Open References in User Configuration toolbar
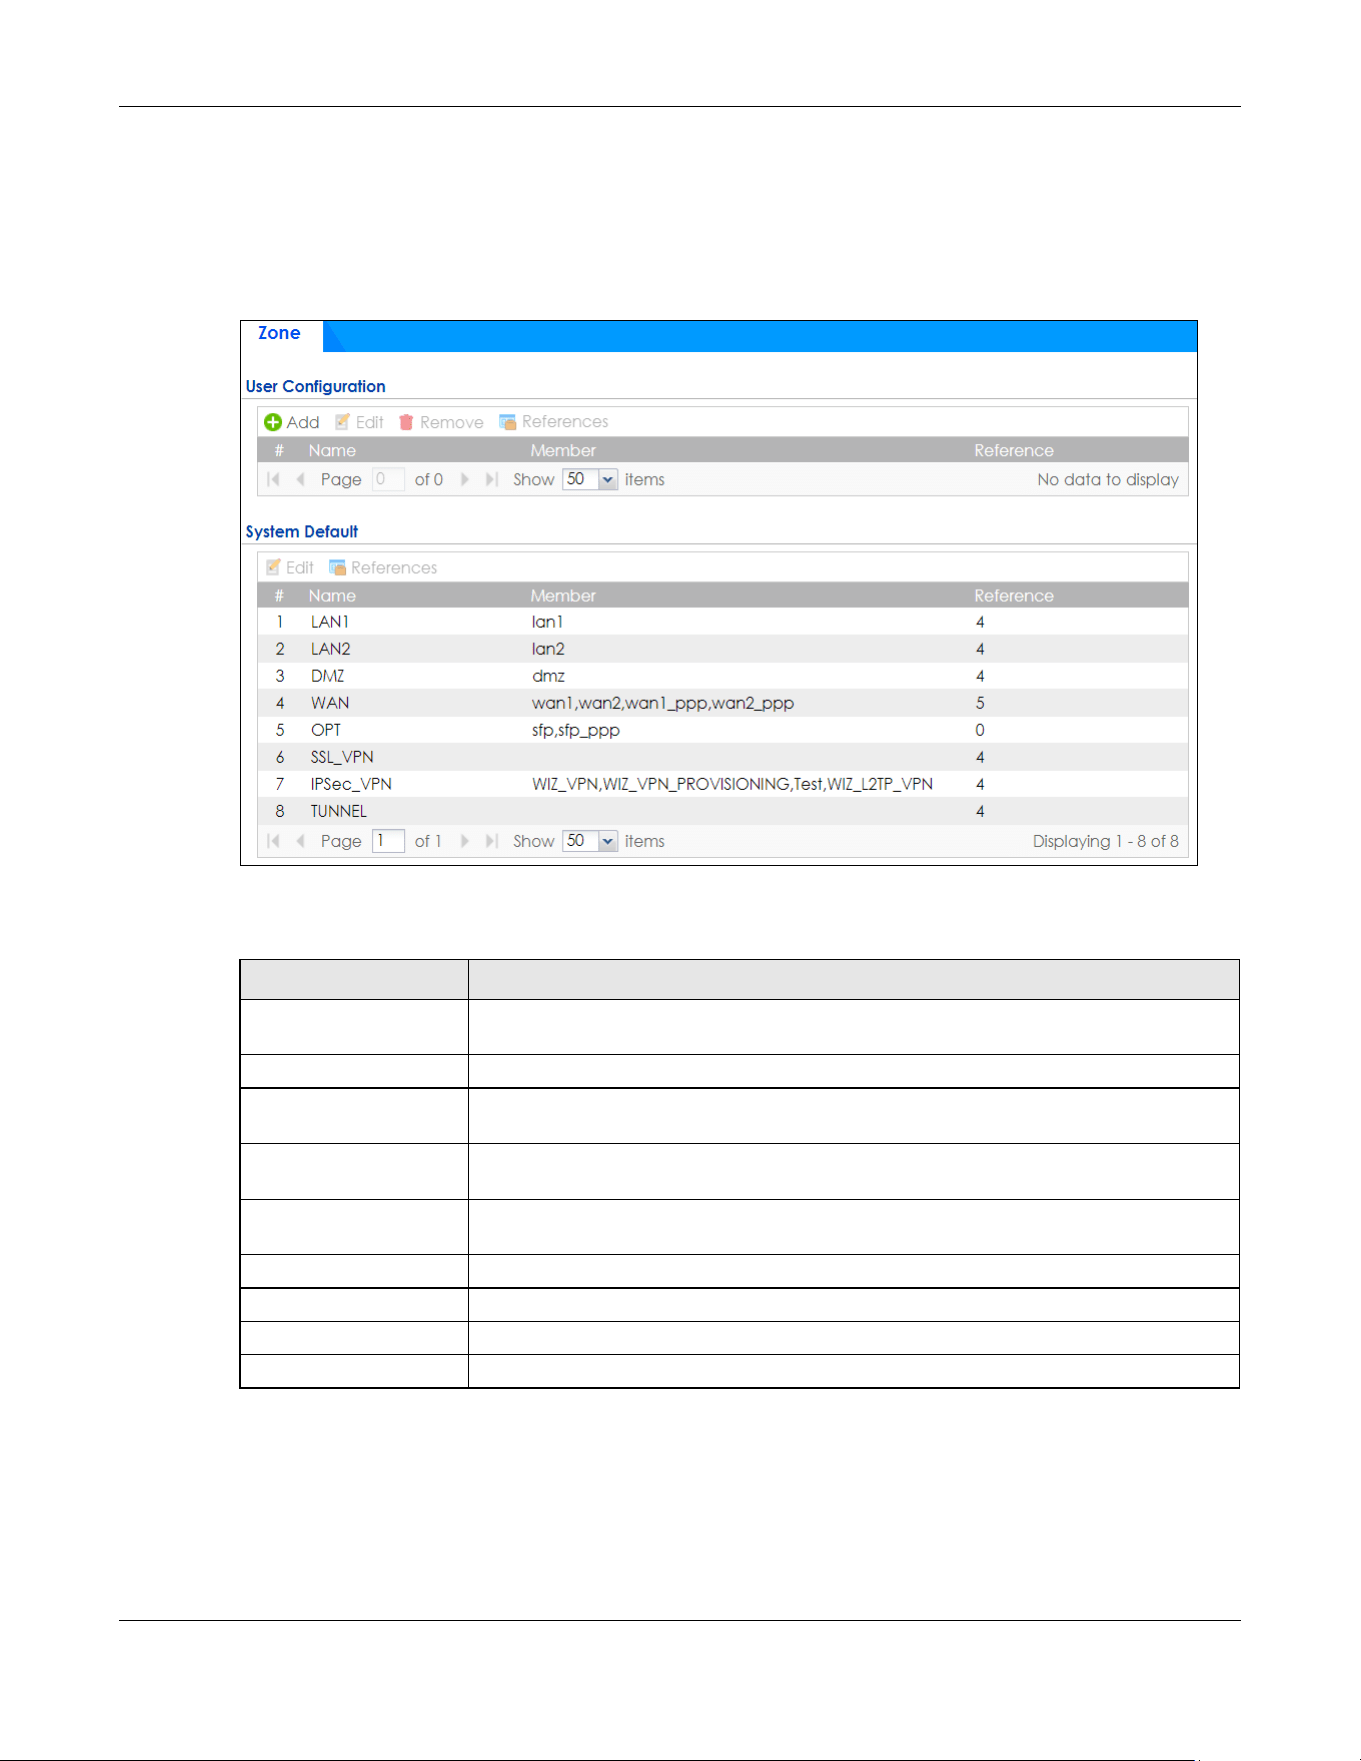The image size is (1361, 1761). tap(554, 422)
